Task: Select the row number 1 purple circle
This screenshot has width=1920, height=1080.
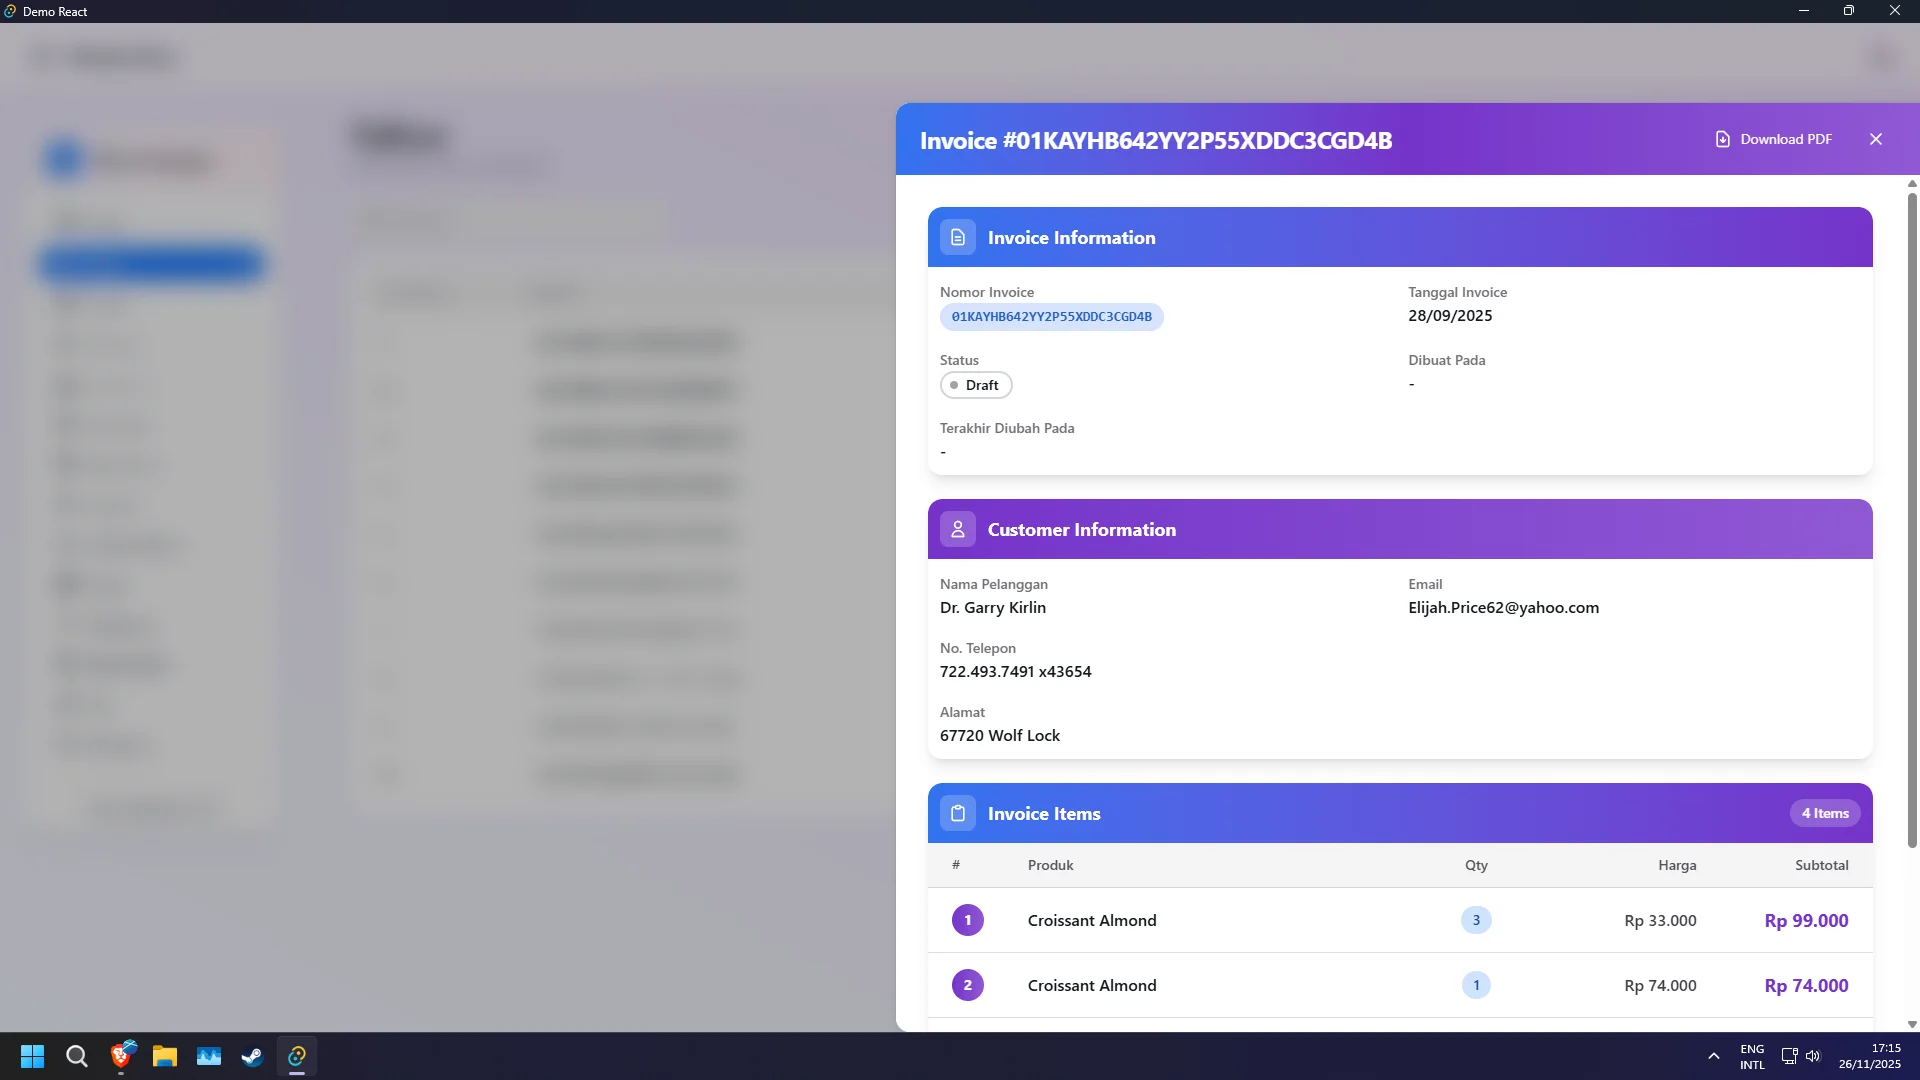Action: click(967, 920)
